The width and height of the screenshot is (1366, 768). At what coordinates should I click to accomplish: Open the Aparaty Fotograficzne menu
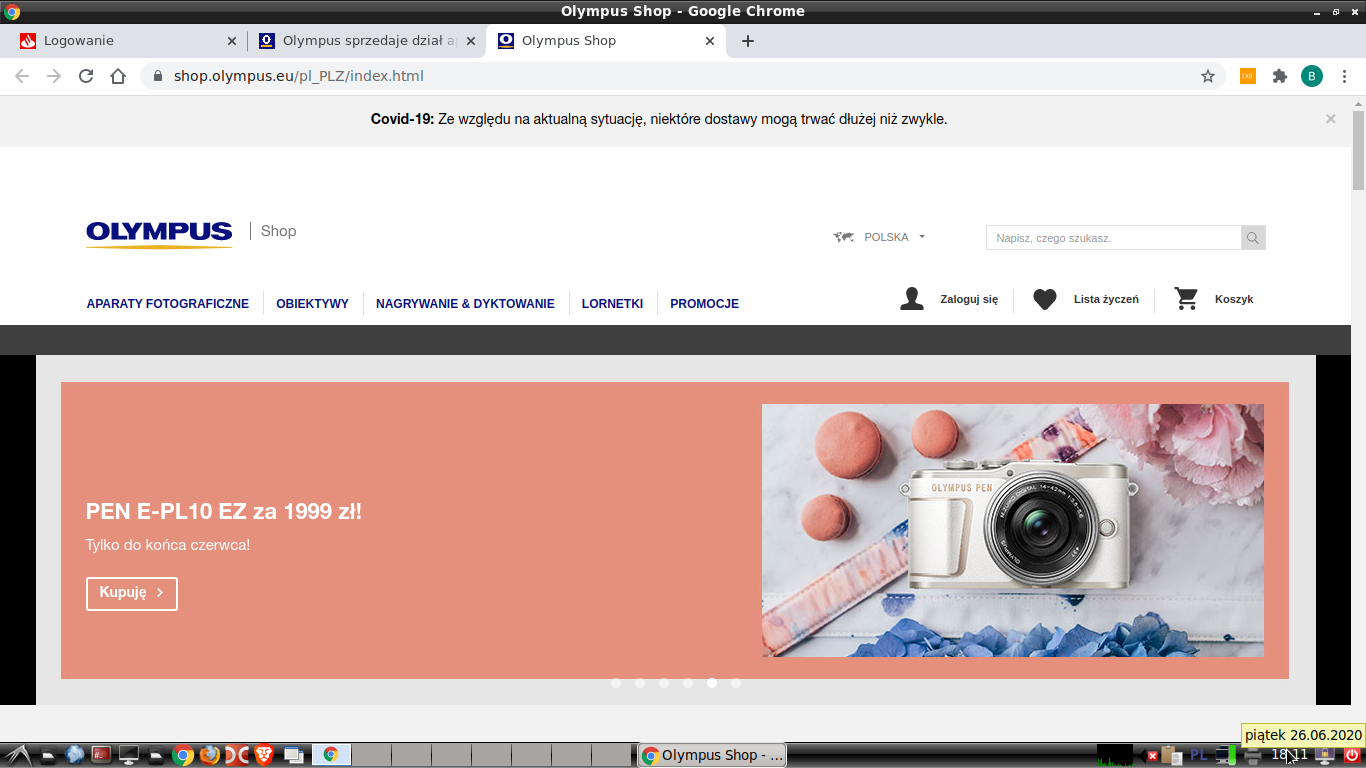(x=167, y=304)
